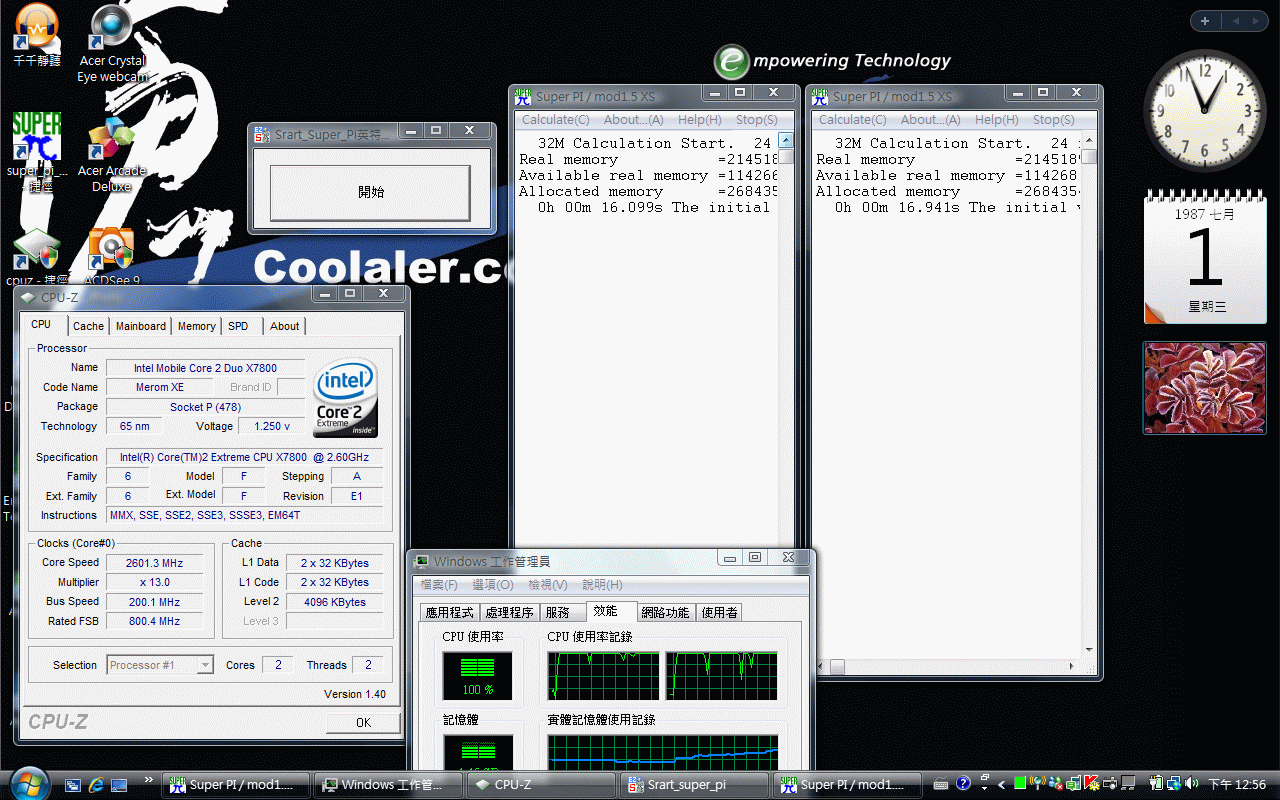Open Stop(S) menu in the 16.099s Super PI window
Viewport: 1280px width, 800px height.
pyautogui.click(x=757, y=120)
